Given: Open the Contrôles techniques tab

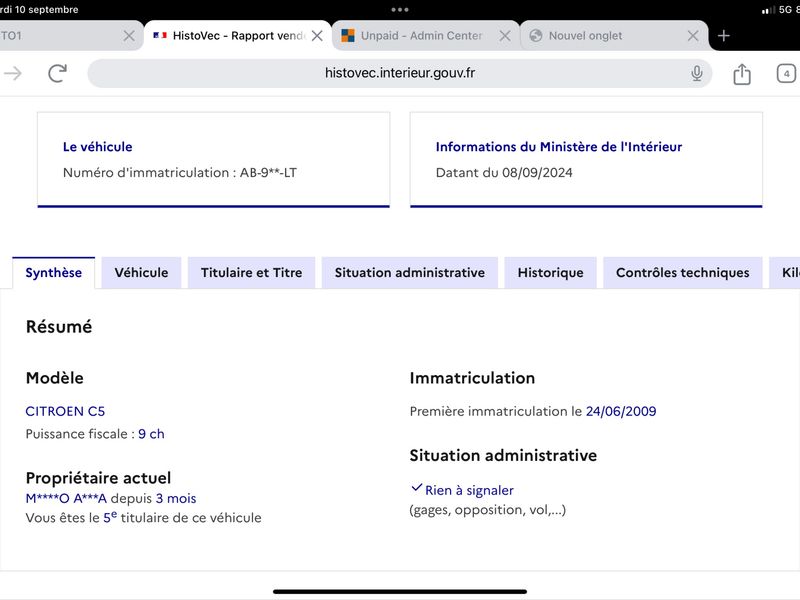Looking at the screenshot, I should click(x=683, y=272).
